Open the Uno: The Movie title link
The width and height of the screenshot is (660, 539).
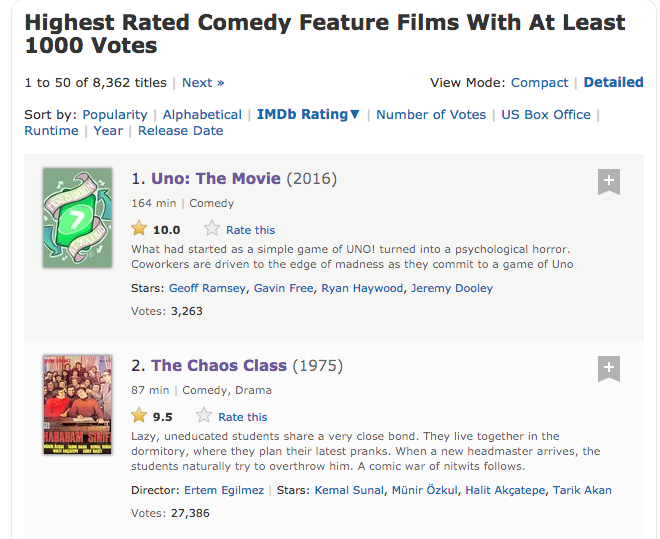(x=216, y=179)
